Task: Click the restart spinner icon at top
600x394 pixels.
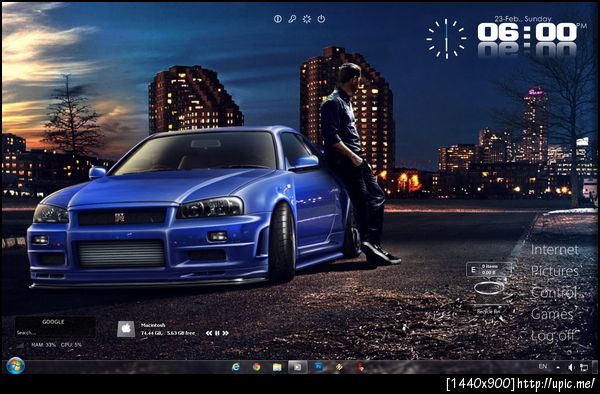Action: point(307,19)
